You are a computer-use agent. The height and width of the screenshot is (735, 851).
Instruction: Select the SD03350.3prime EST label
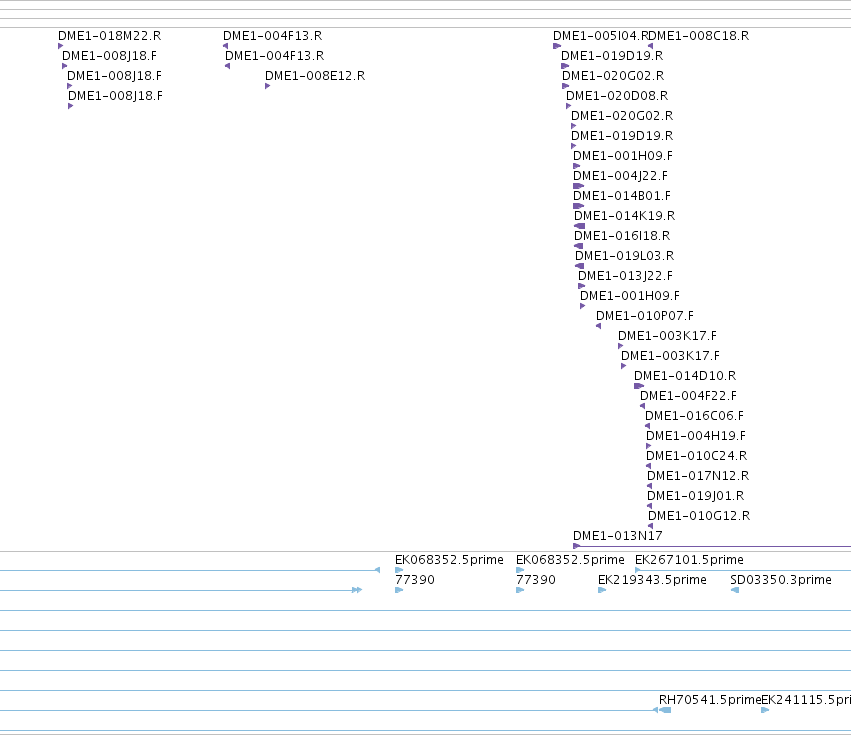(781, 580)
